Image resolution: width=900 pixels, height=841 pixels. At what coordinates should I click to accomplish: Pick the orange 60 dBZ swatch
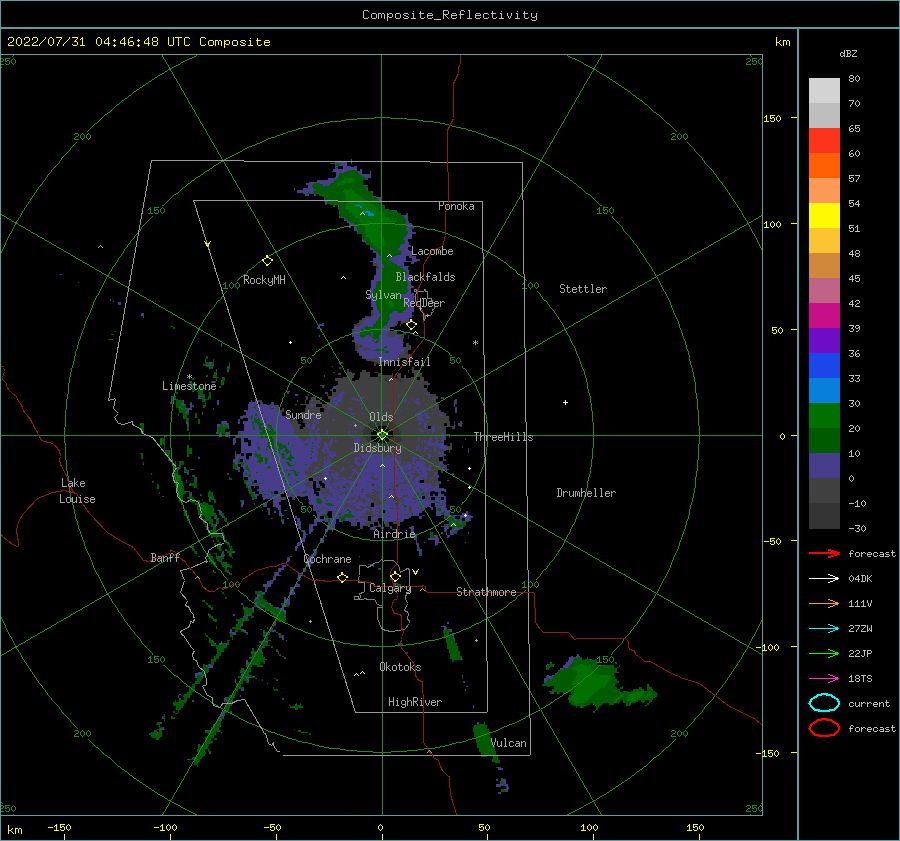click(824, 165)
